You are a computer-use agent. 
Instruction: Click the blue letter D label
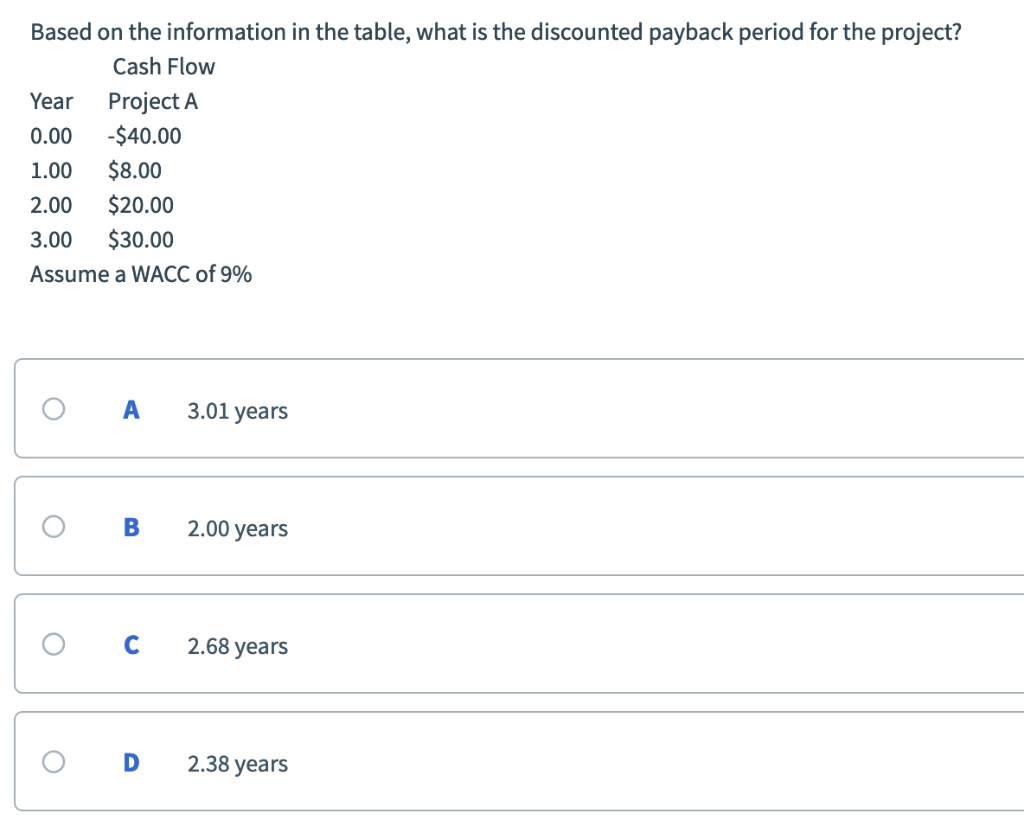pos(131,764)
